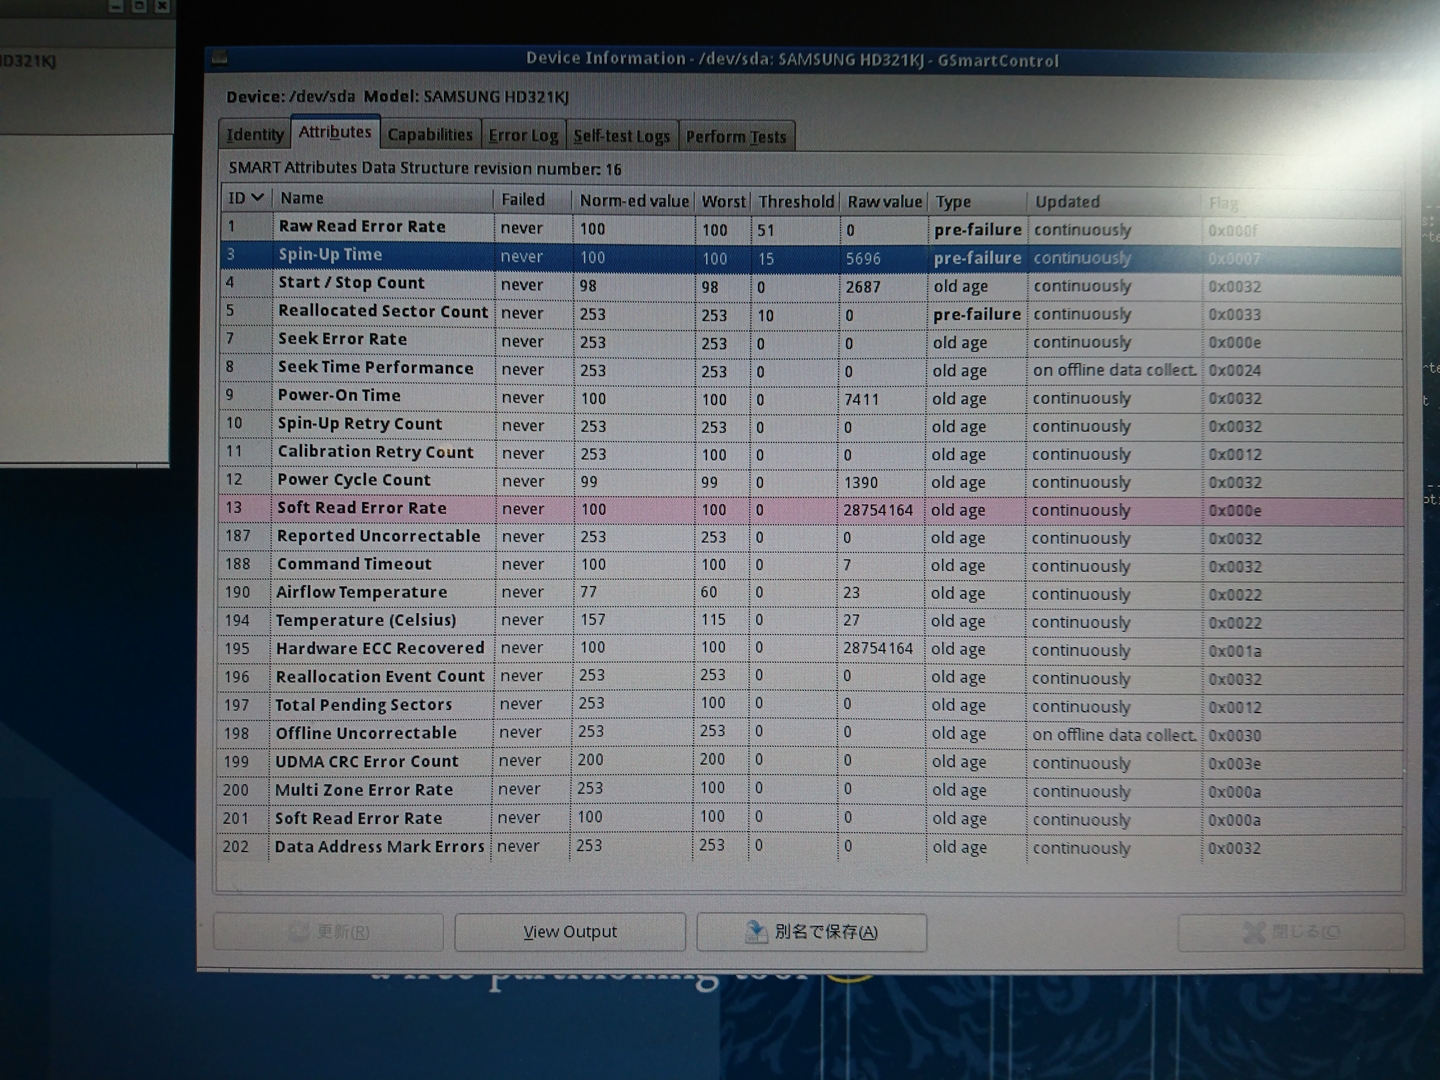1440x1080 pixels.
Task: Open the Error Log tab
Action: click(523, 136)
